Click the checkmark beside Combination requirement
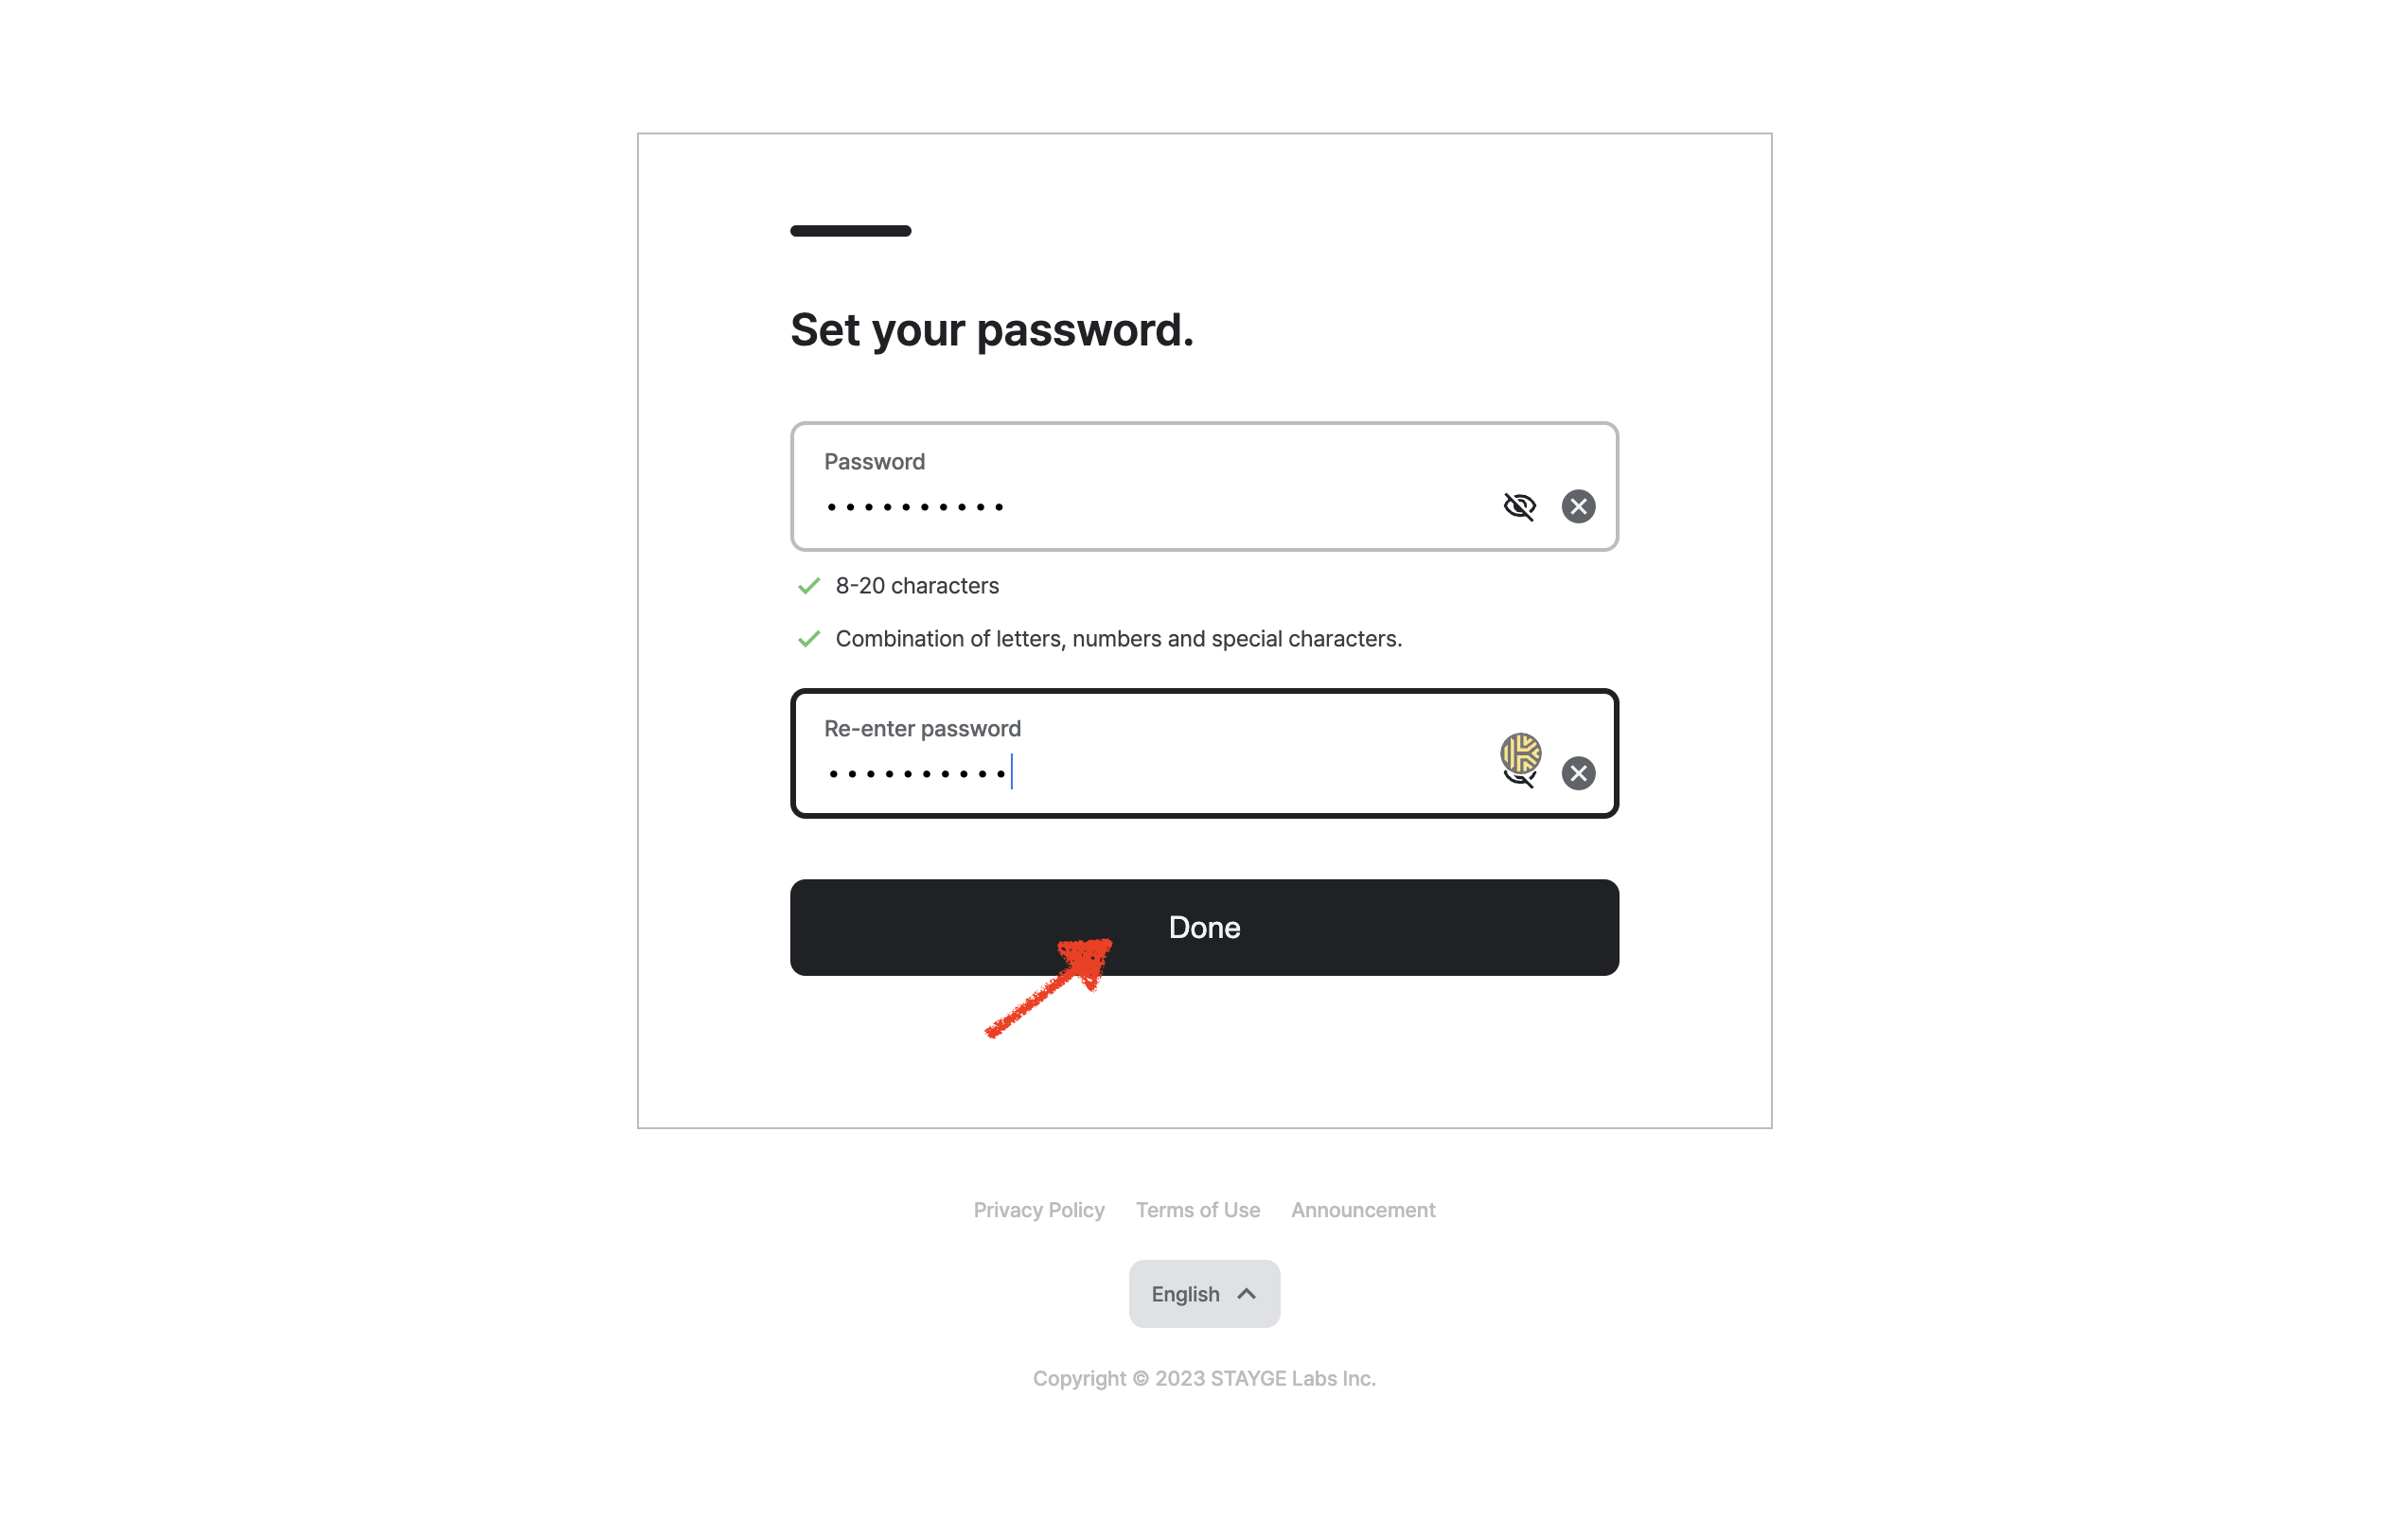This screenshot has width=2408, height=1522. (809, 639)
